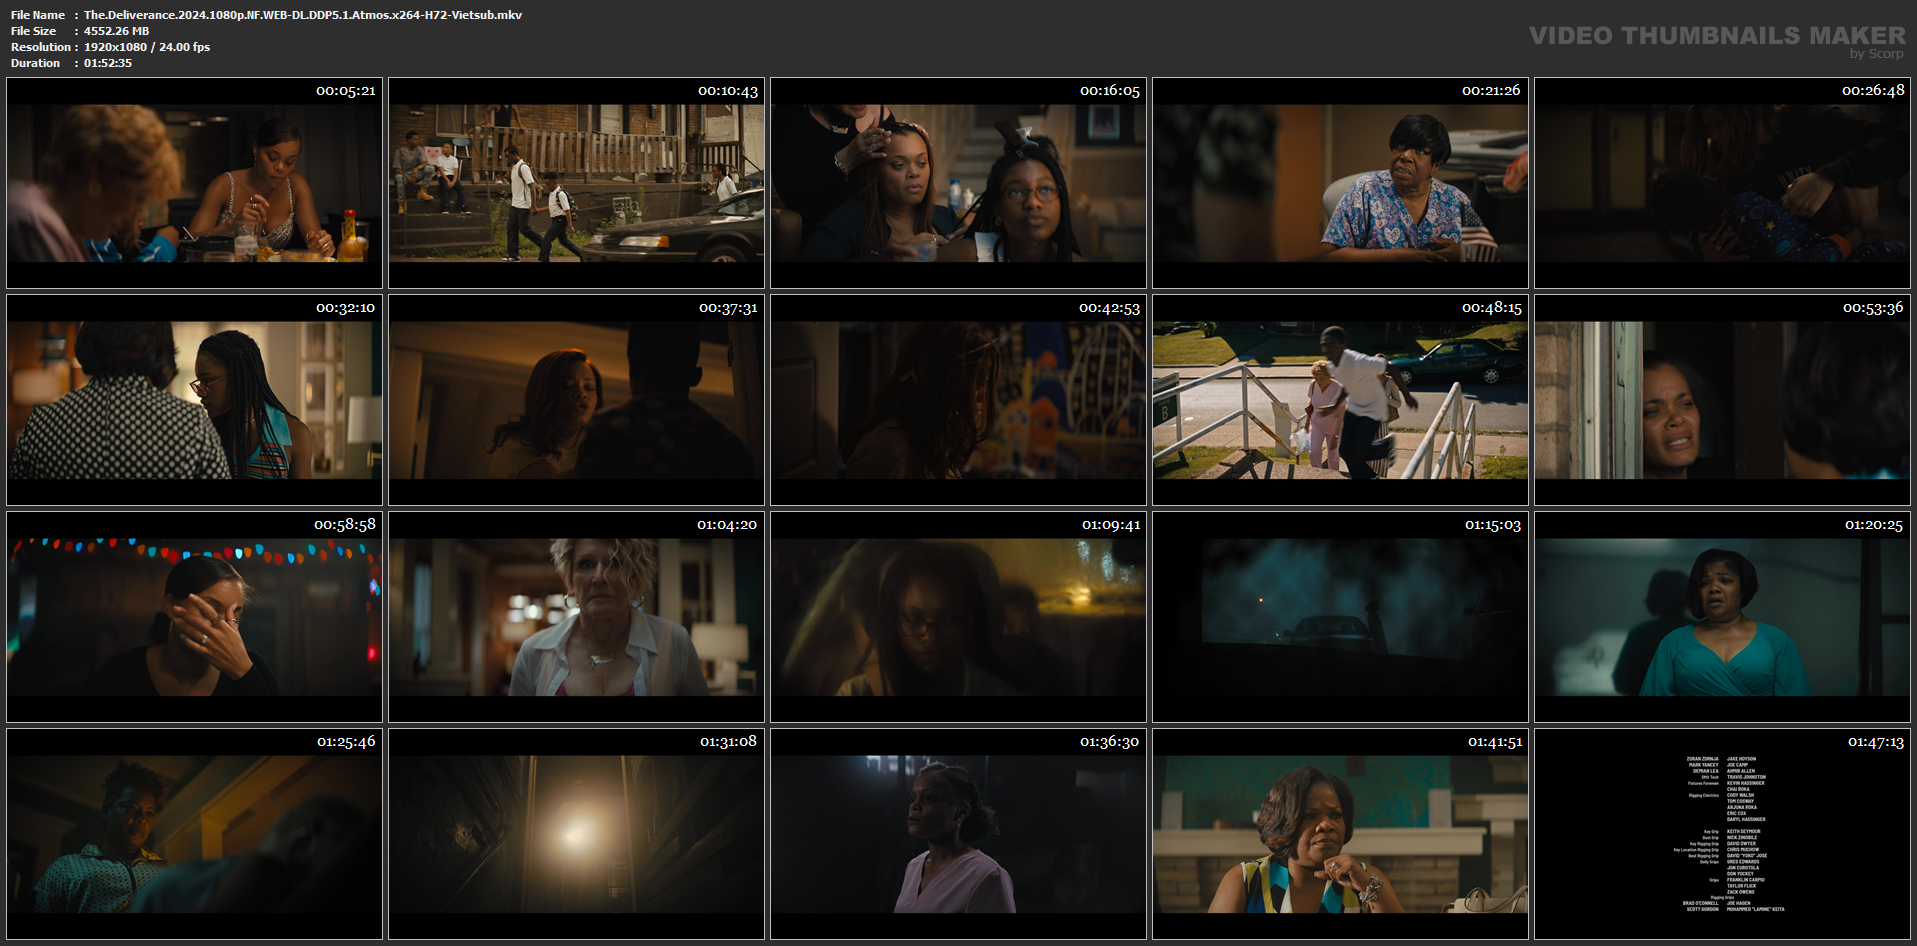Click the File Size label
The width and height of the screenshot is (1917, 946).
pyautogui.click(x=33, y=31)
